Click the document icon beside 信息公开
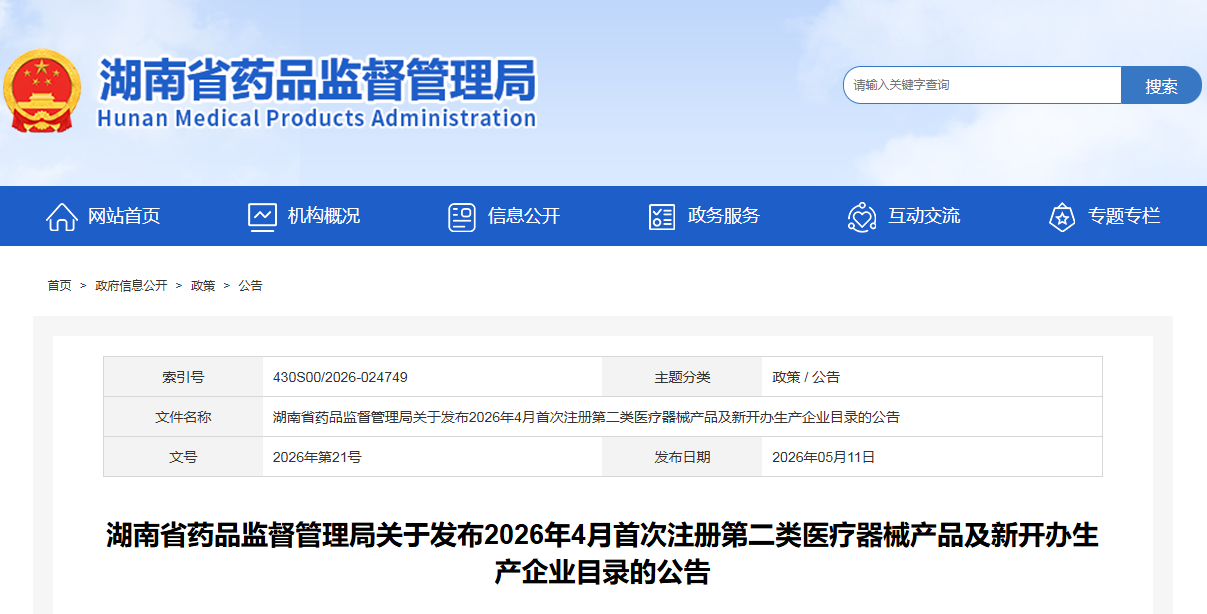This screenshot has height=614, width=1207. pos(462,216)
